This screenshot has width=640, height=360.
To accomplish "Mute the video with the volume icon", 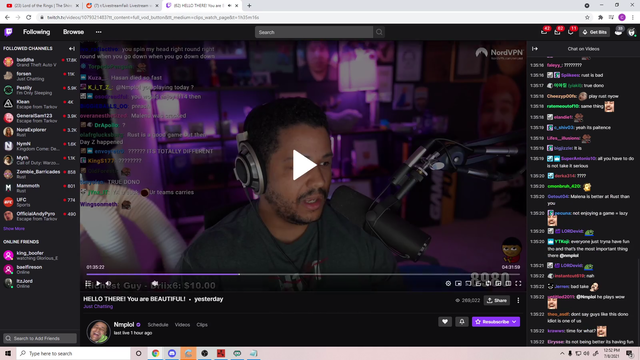I will (x=108, y=283).
